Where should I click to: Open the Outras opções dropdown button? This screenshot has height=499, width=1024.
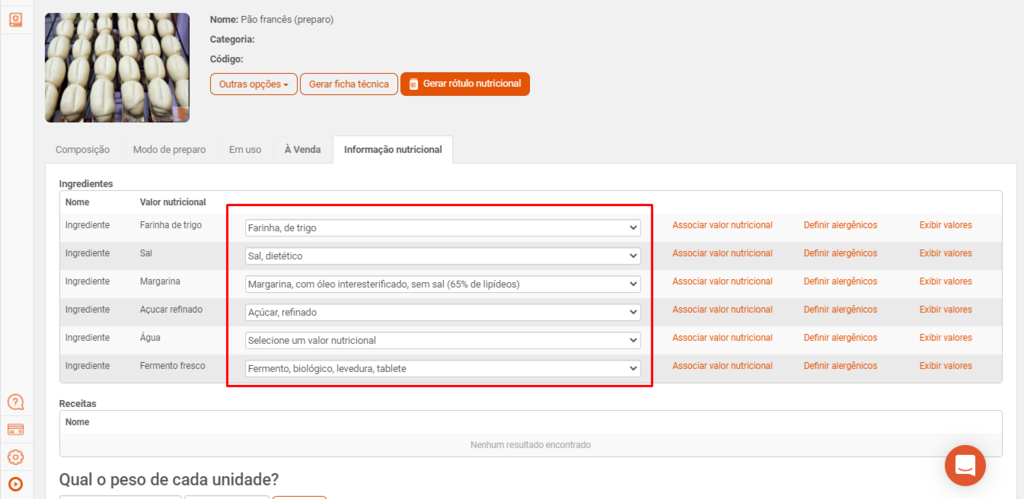tap(253, 84)
